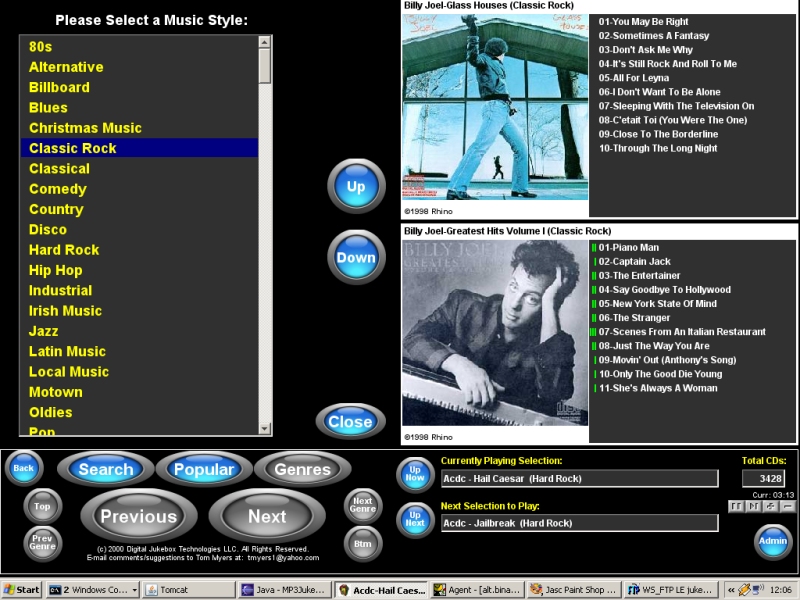The width and height of the screenshot is (800, 600).
Task: Click the style list scrollbar thumb
Action: click(264, 66)
